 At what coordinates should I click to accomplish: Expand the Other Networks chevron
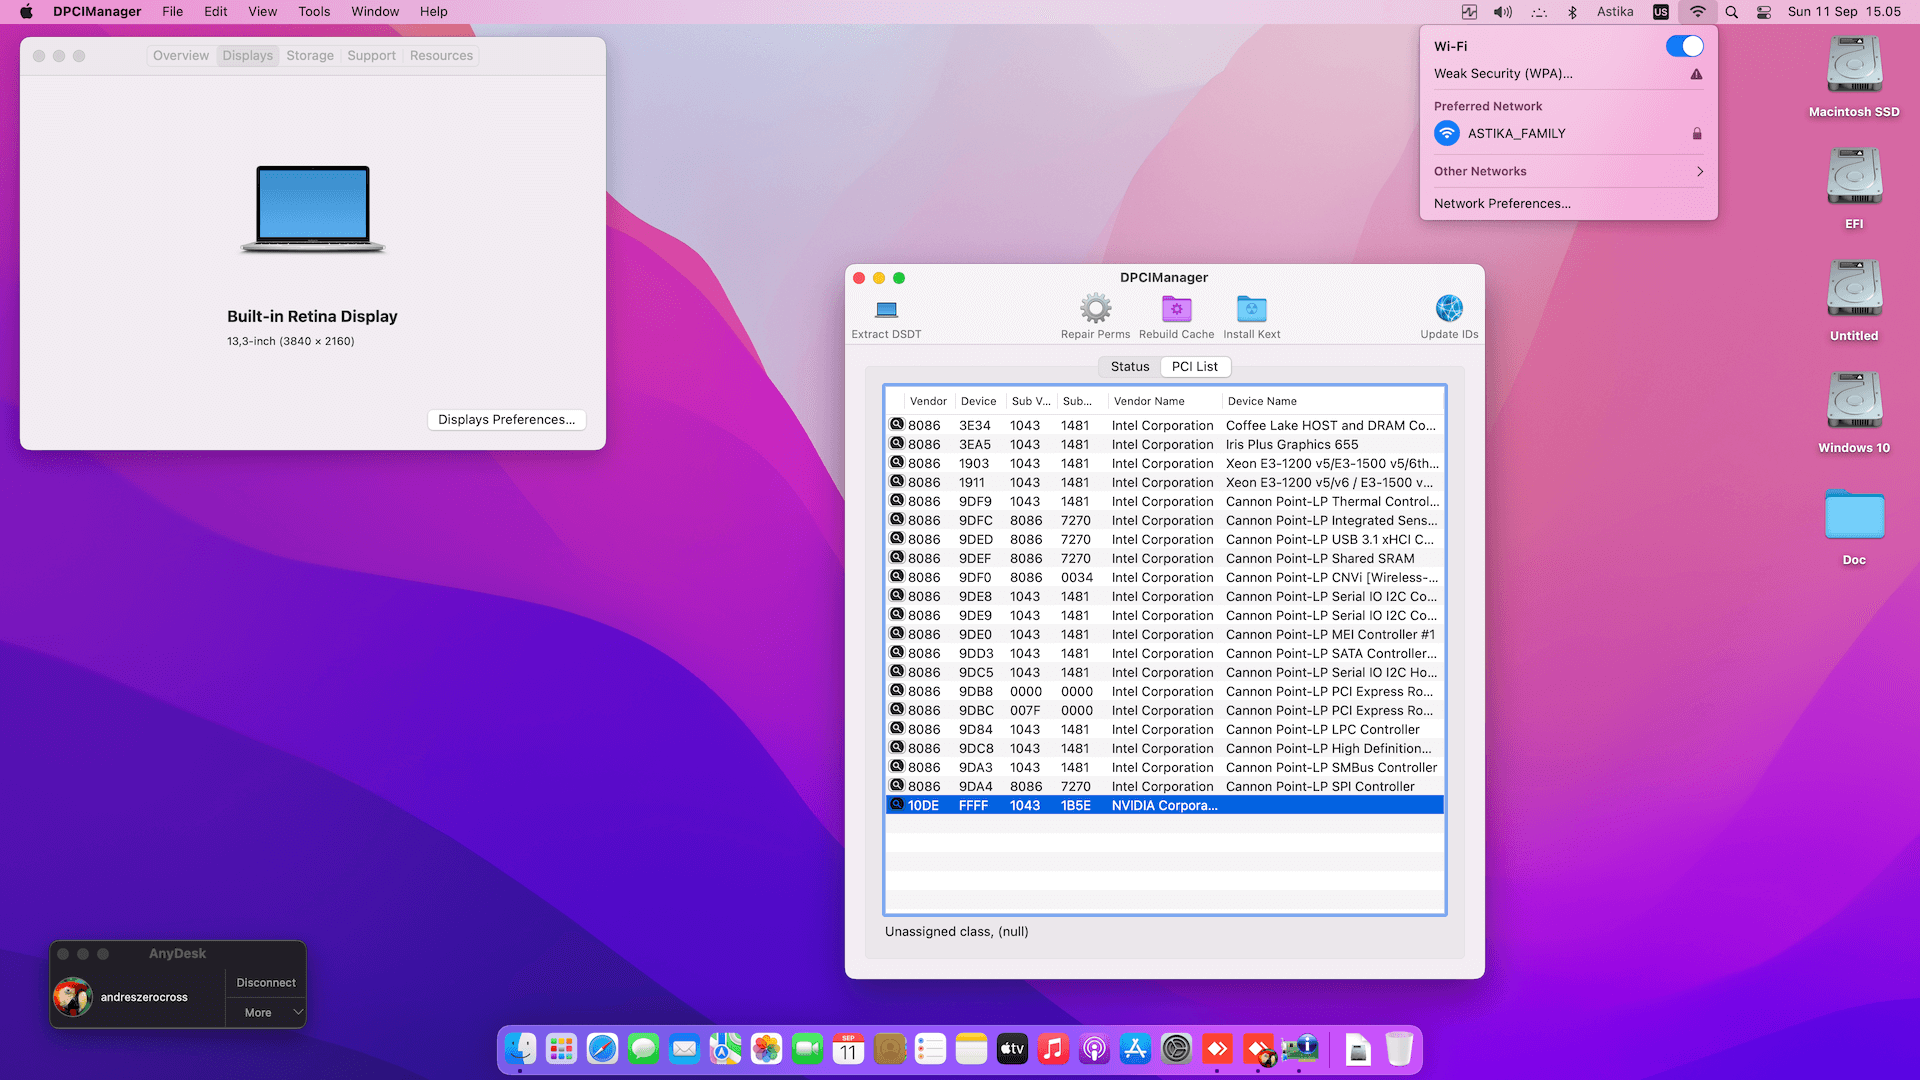(x=1699, y=172)
